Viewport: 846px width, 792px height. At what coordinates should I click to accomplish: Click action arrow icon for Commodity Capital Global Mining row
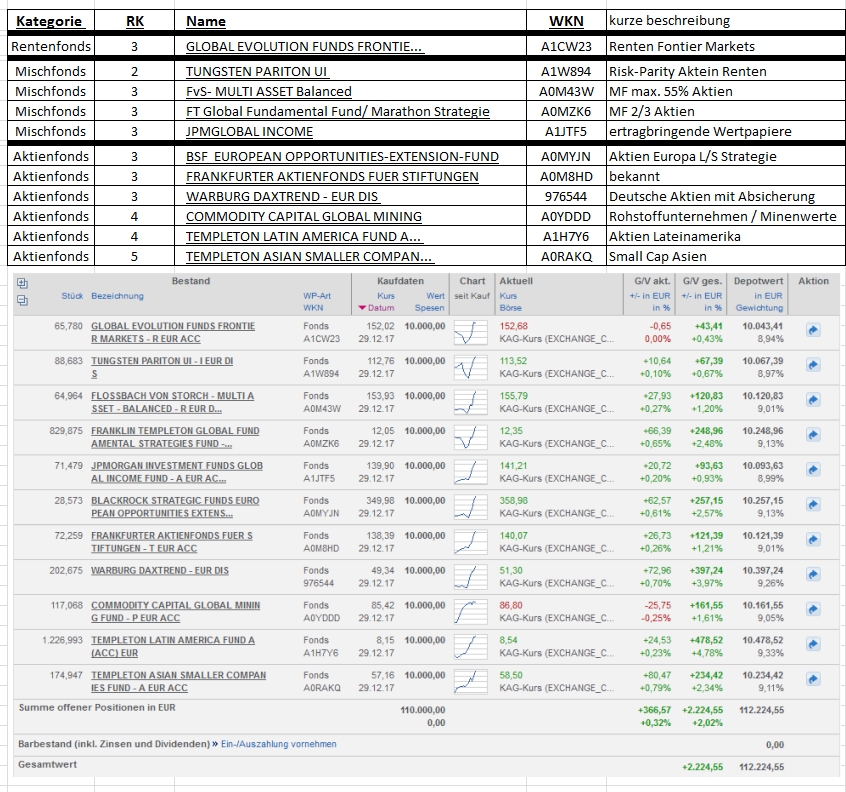click(x=813, y=610)
